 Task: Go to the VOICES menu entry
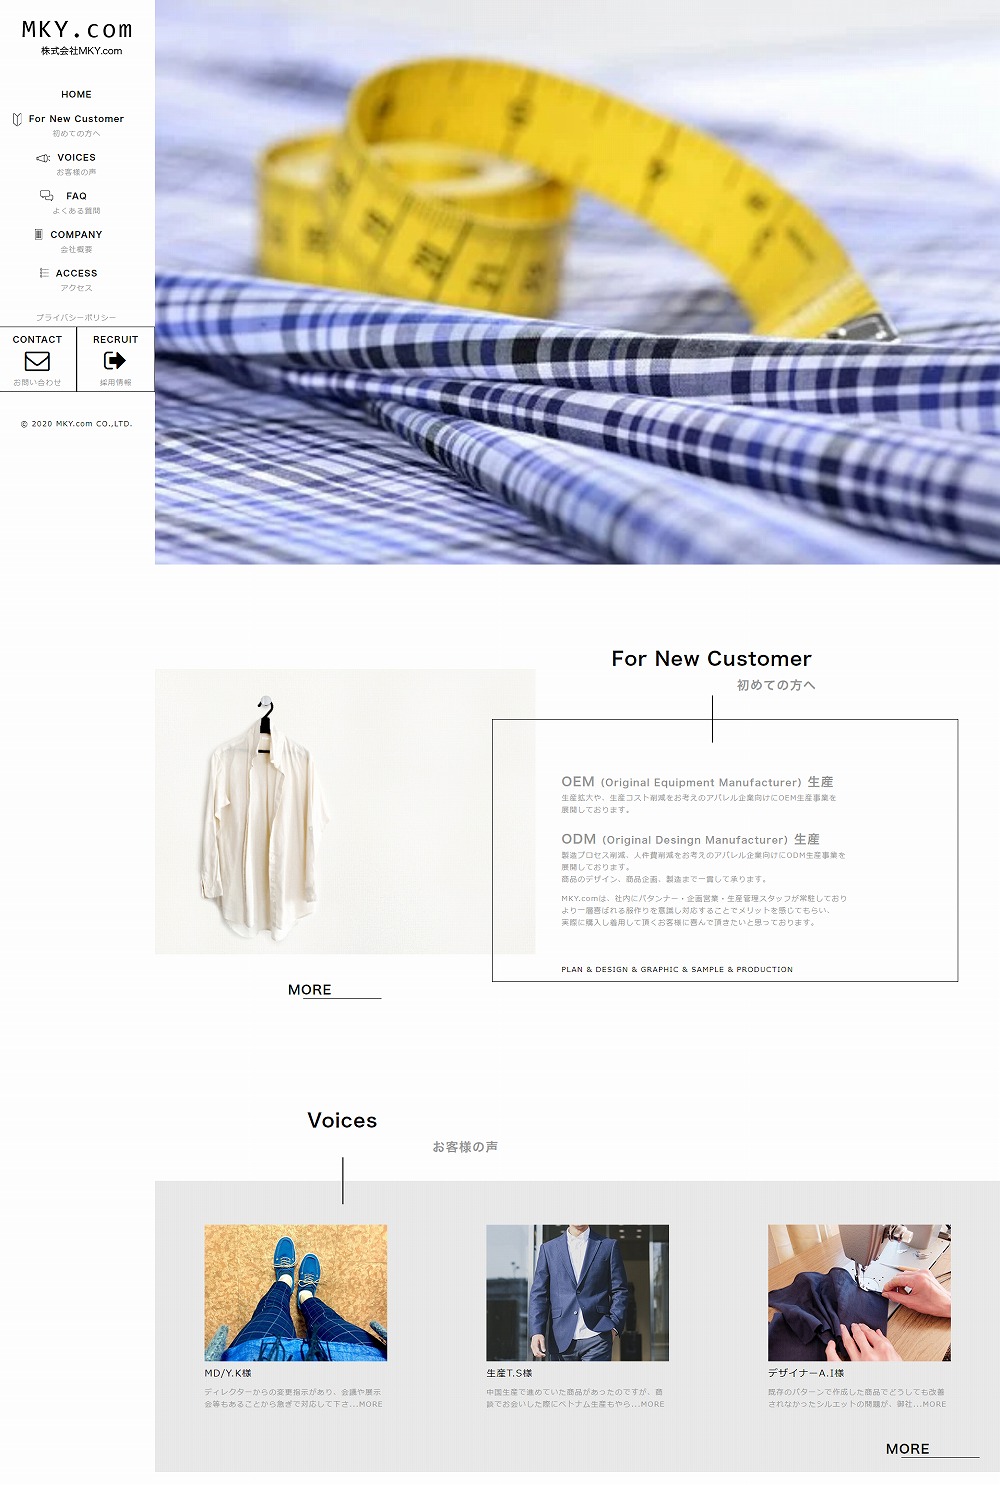[x=76, y=157]
